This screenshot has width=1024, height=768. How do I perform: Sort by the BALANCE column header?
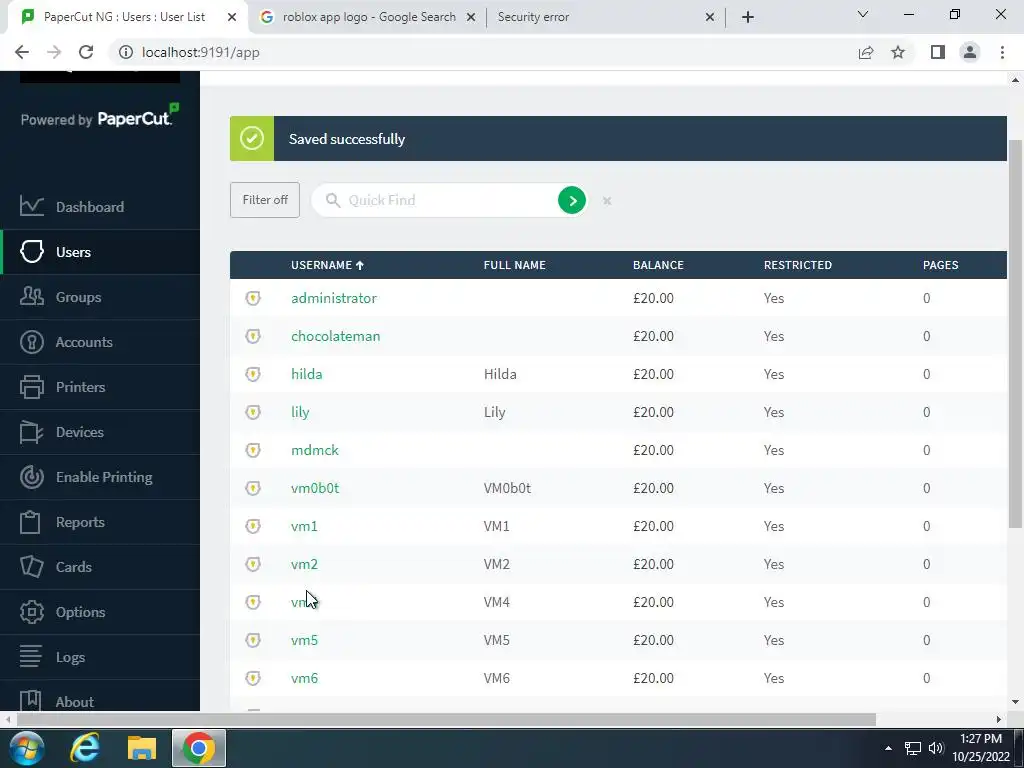tap(658, 264)
